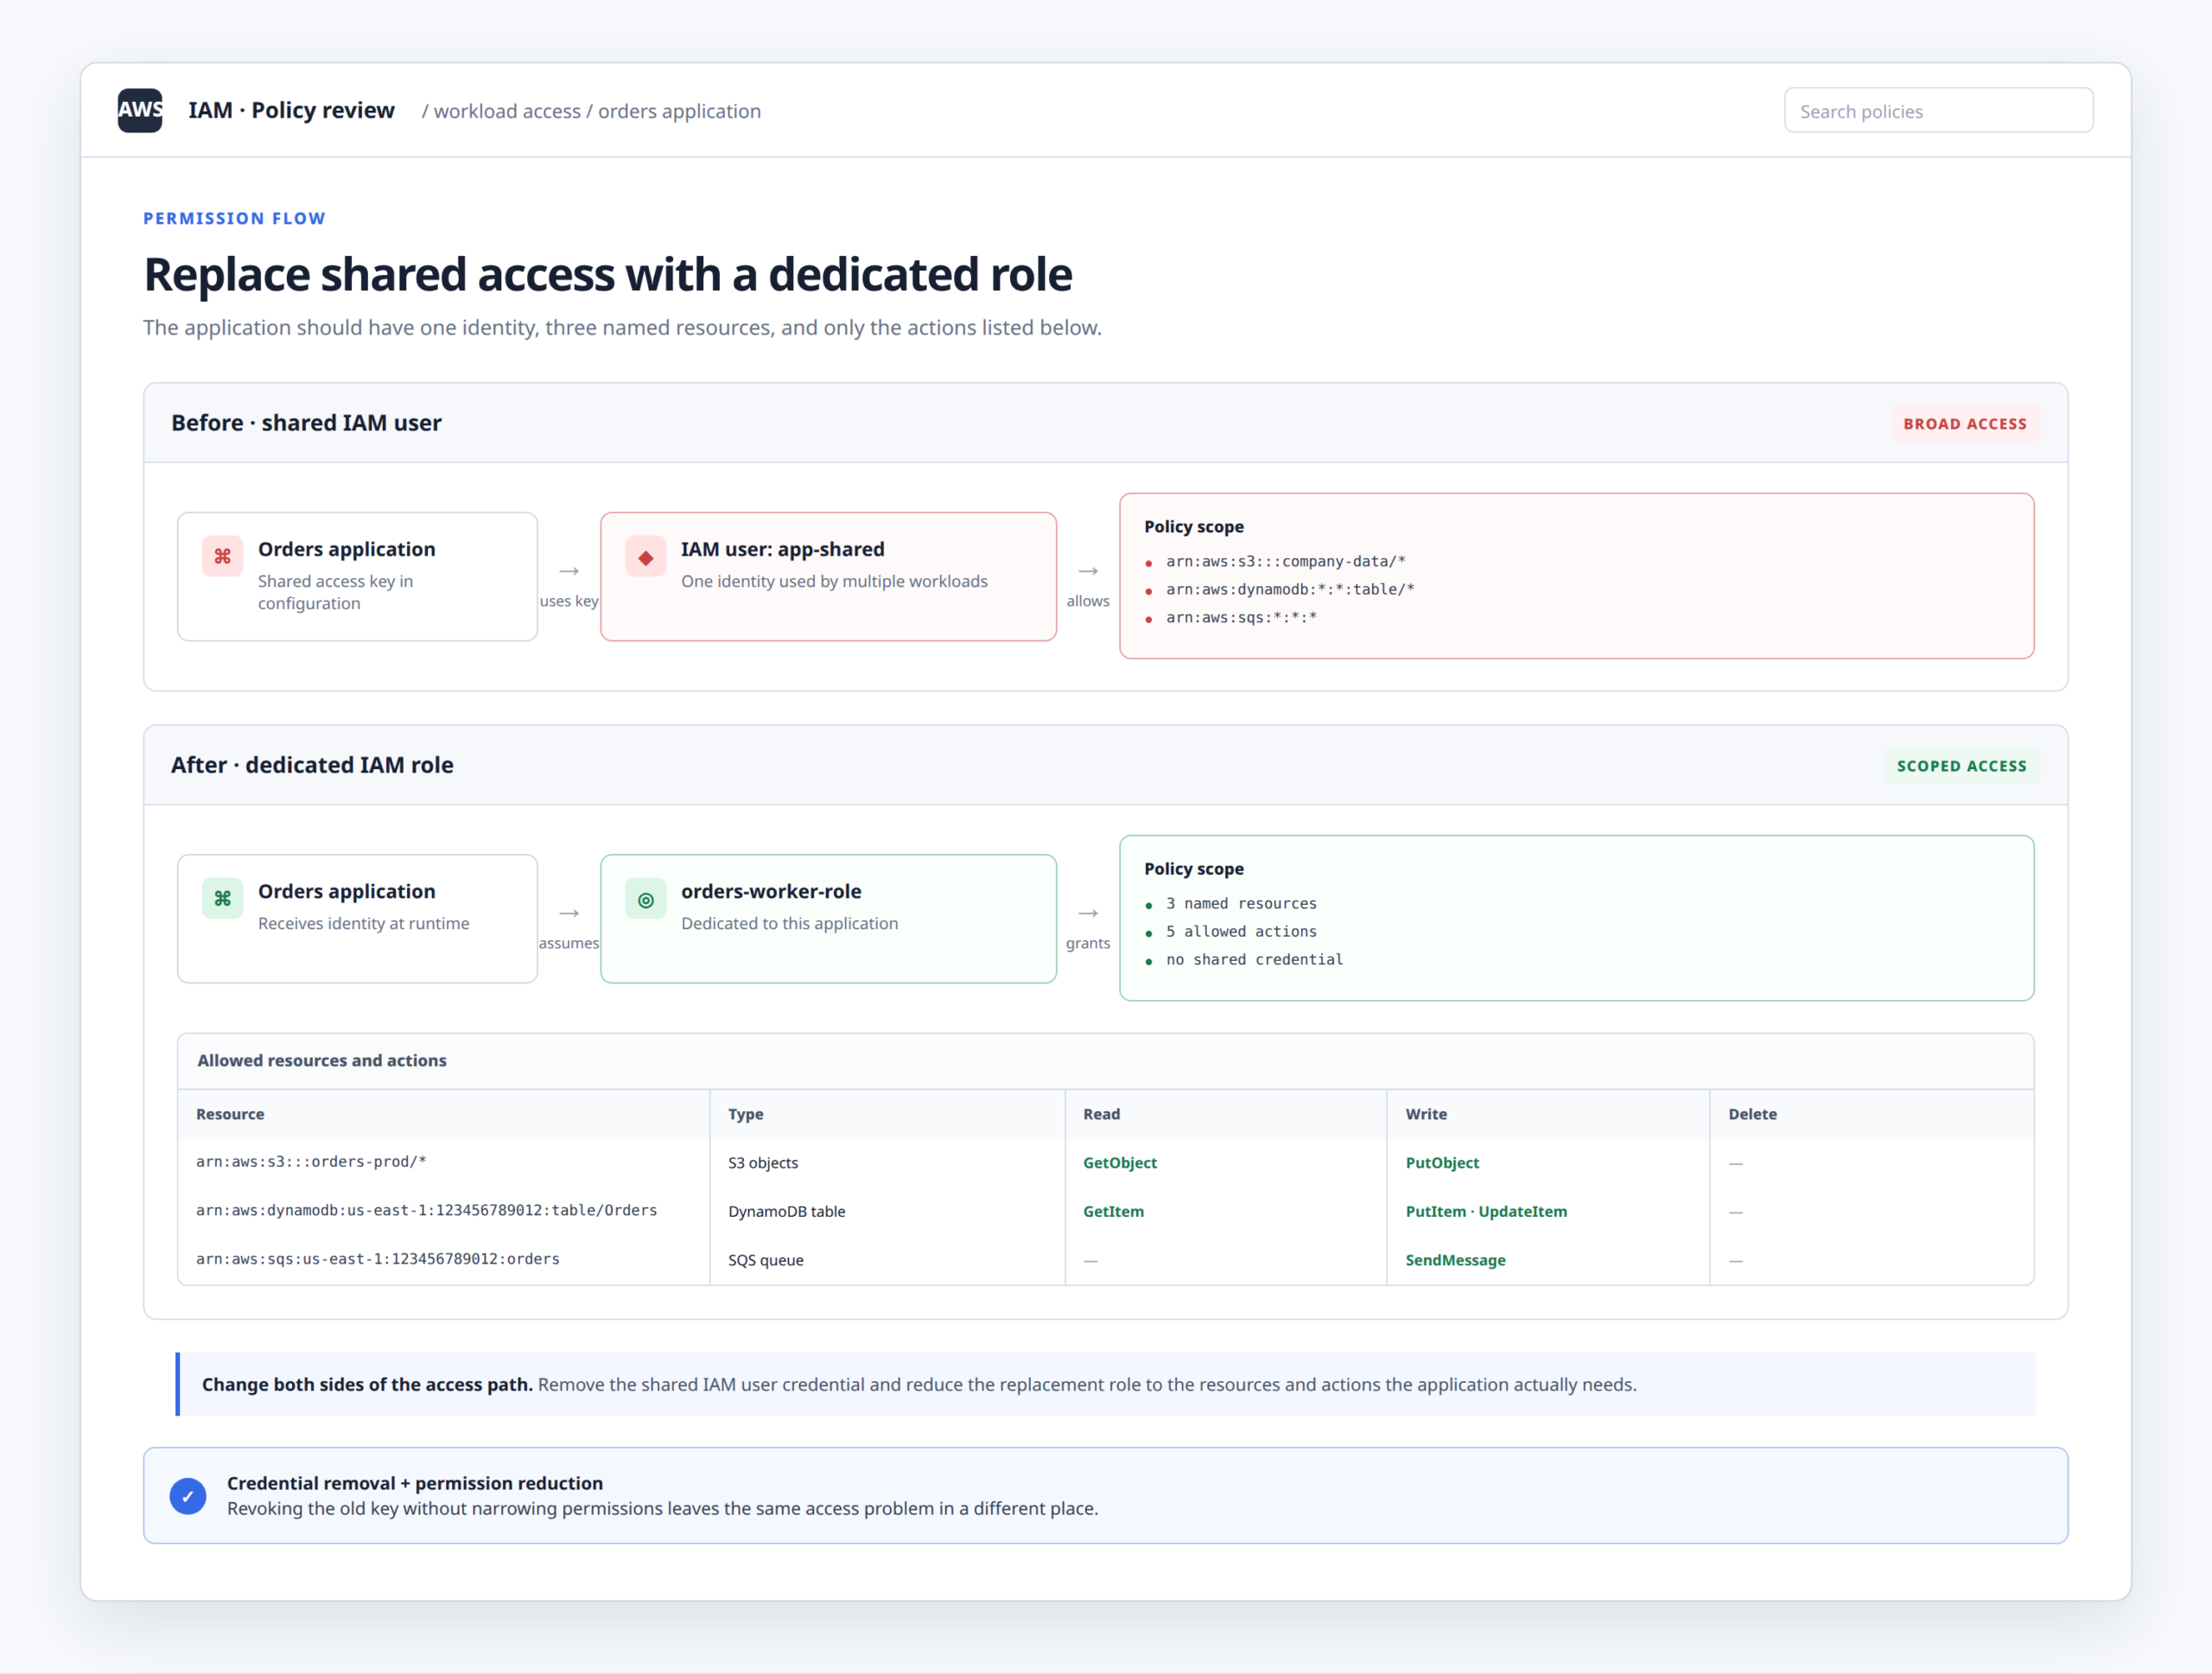
Task: Click the GetObject action
Action: [1120, 1163]
